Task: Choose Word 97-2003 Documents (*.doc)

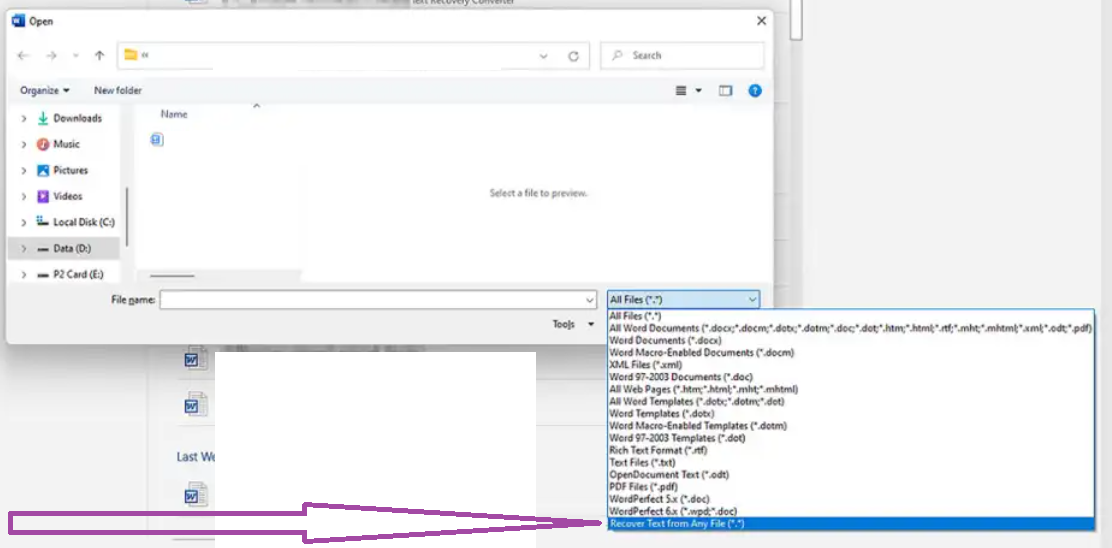Action: [850, 376]
